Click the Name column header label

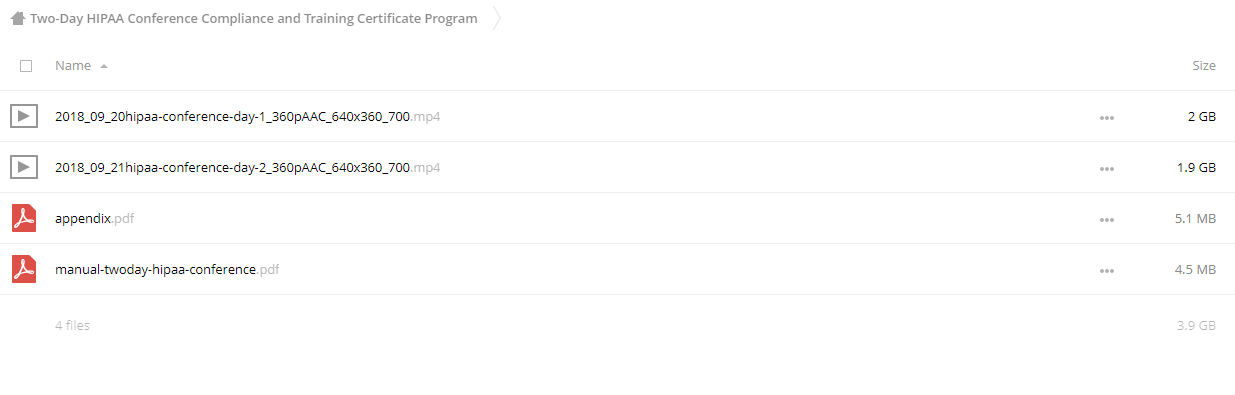coord(73,66)
